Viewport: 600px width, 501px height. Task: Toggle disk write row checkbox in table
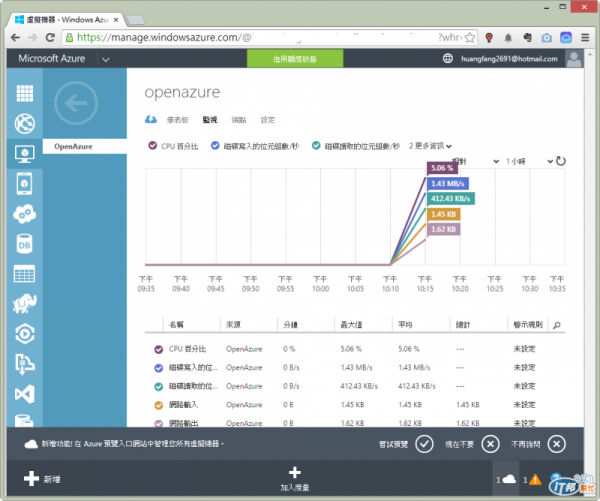(158, 368)
